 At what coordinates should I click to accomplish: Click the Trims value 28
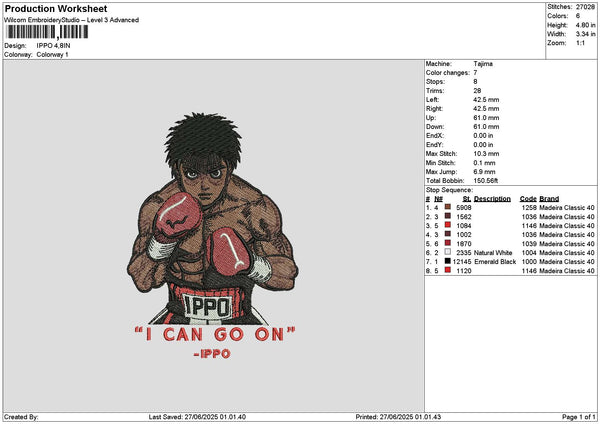tap(477, 91)
